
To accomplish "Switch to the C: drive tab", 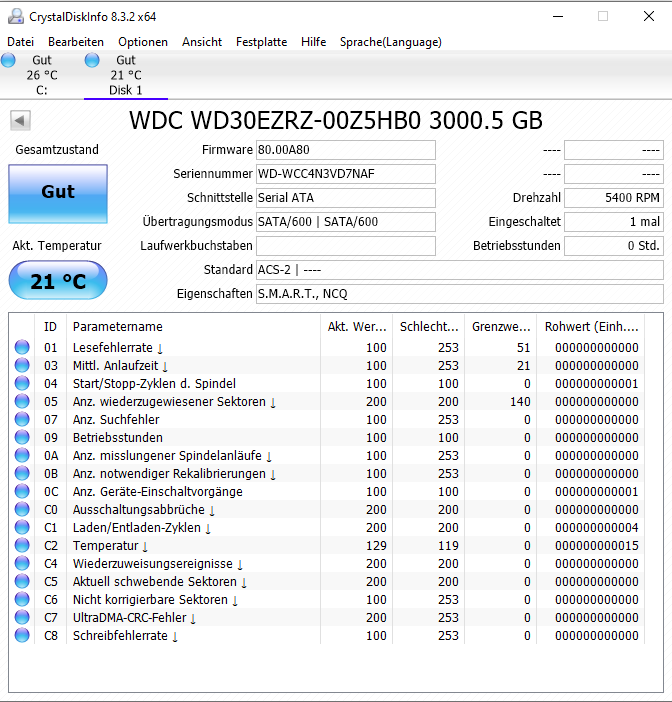I will [x=42, y=75].
